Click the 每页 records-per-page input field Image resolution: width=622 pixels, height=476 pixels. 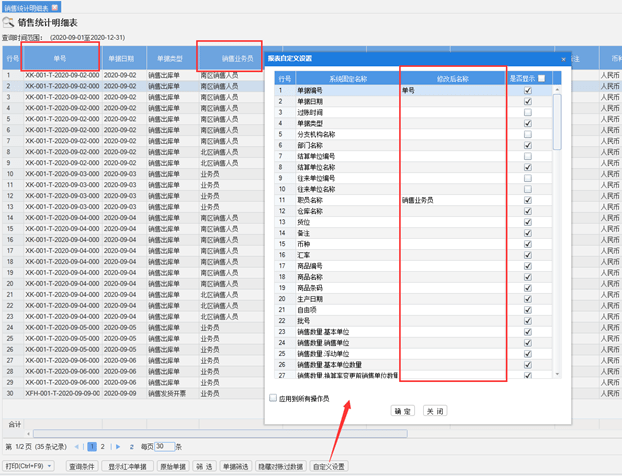[x=164, y=447]
